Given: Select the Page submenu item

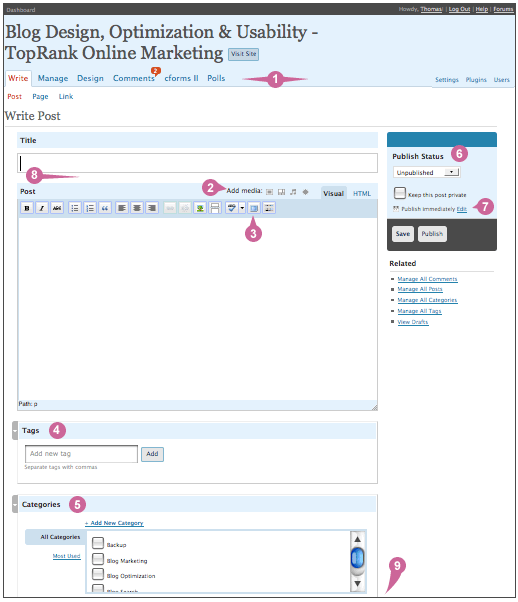Looking at the screenshot, I should [40, 96].
